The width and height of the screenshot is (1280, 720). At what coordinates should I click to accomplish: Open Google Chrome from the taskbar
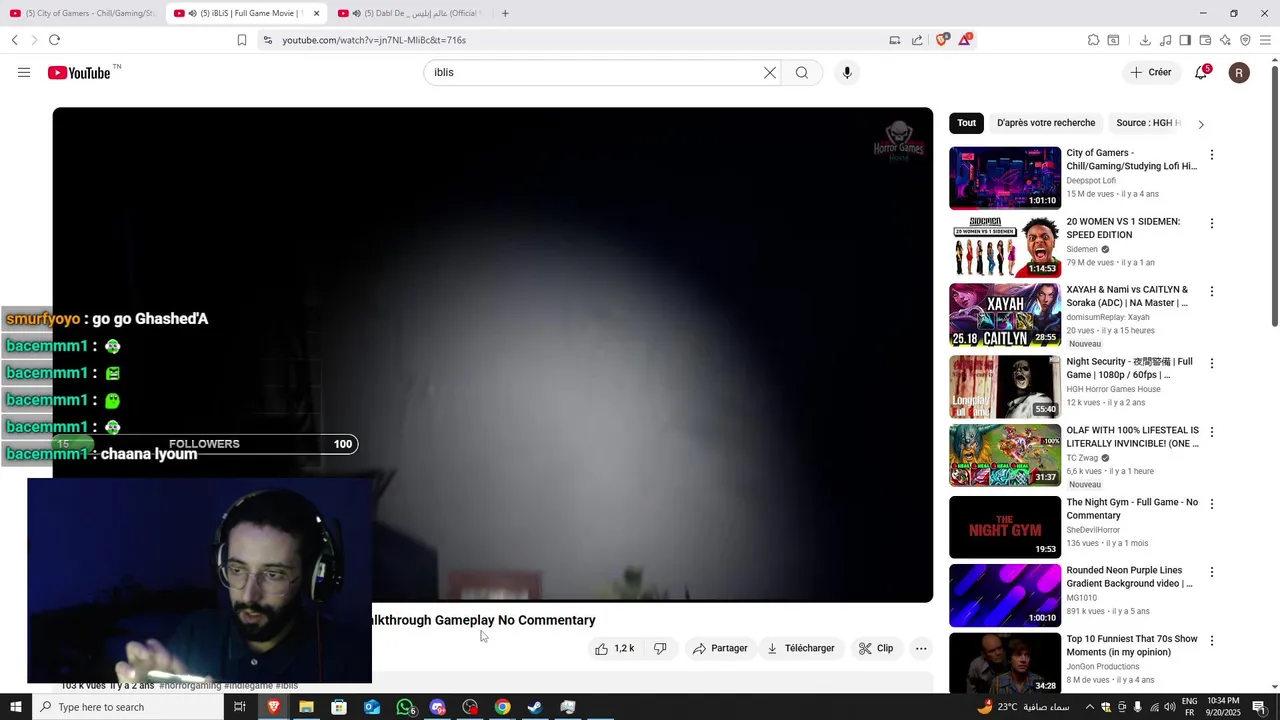pyautogui.click(x=502, y=707)
